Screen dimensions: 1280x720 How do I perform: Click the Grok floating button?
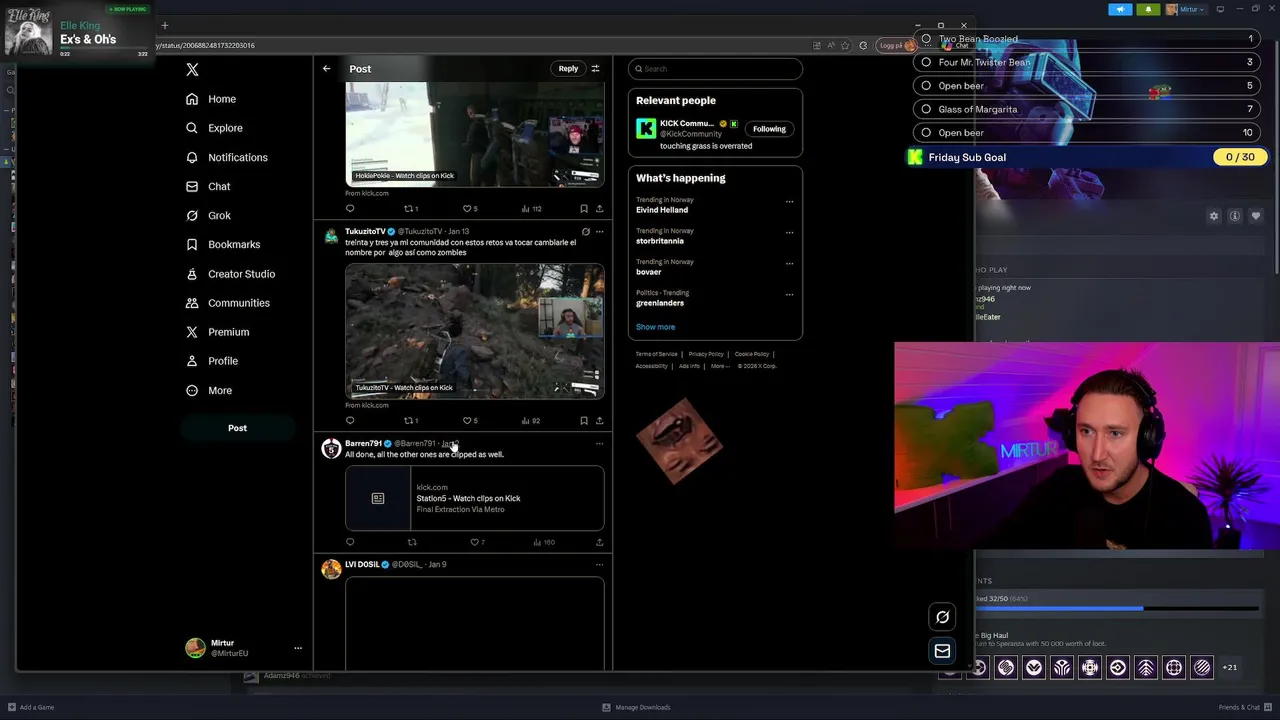[942, 617]
